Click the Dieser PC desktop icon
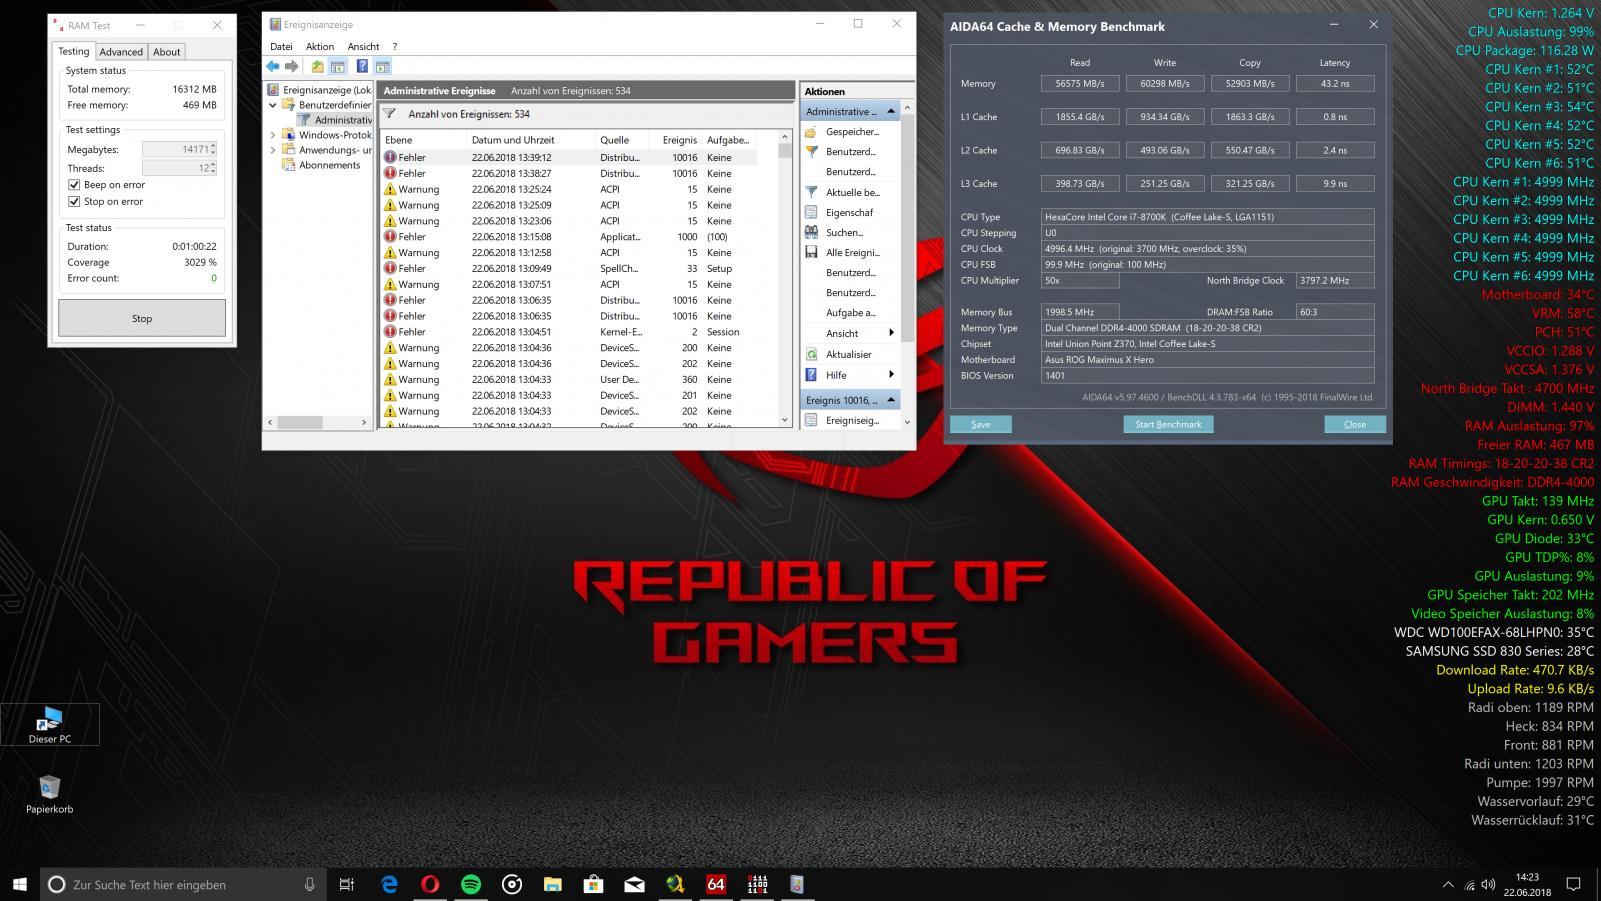The image size is (1601, 901). 50,725
